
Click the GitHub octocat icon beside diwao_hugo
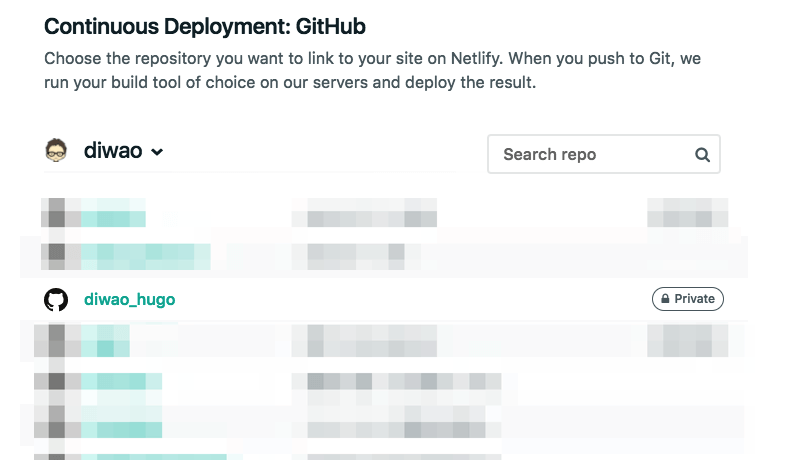pos(56,299)
